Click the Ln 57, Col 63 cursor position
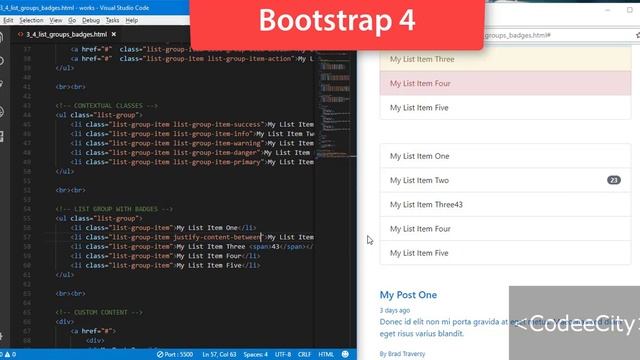Image resolution: width=640 pixels, height=360 pixels. (x=219, y=354)
